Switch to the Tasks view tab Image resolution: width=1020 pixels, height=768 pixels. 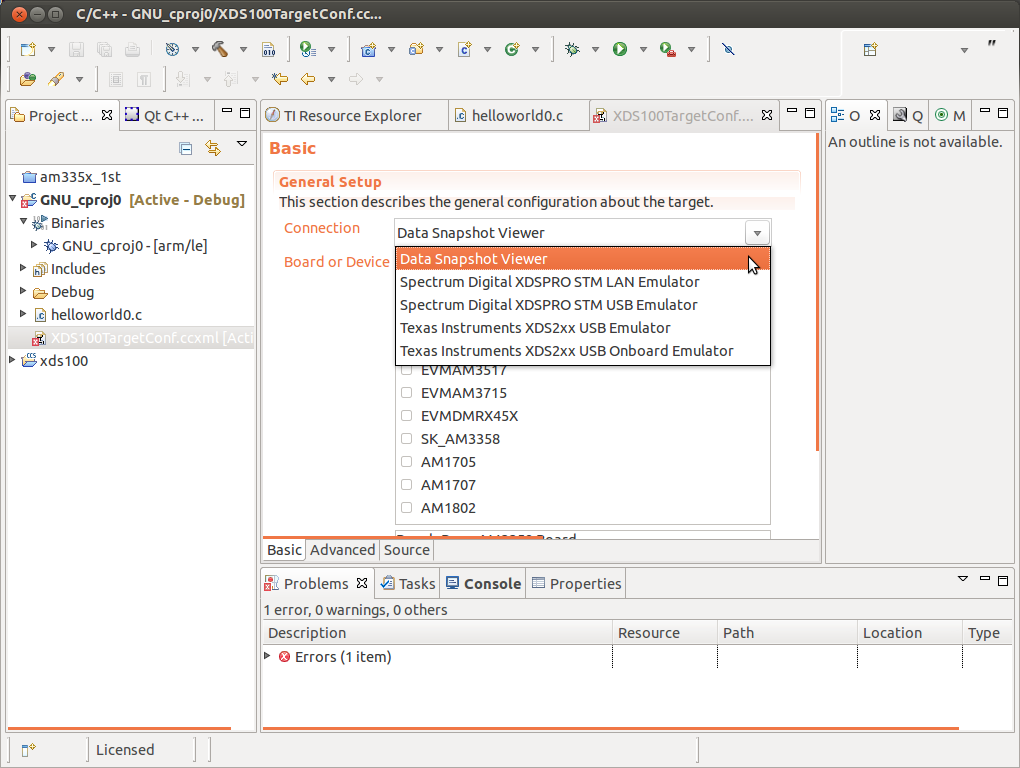tap(408, 584)
